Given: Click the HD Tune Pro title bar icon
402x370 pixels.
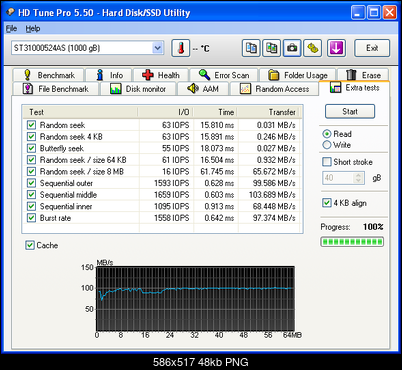Looking at the screenshot, I should point(11,12).
